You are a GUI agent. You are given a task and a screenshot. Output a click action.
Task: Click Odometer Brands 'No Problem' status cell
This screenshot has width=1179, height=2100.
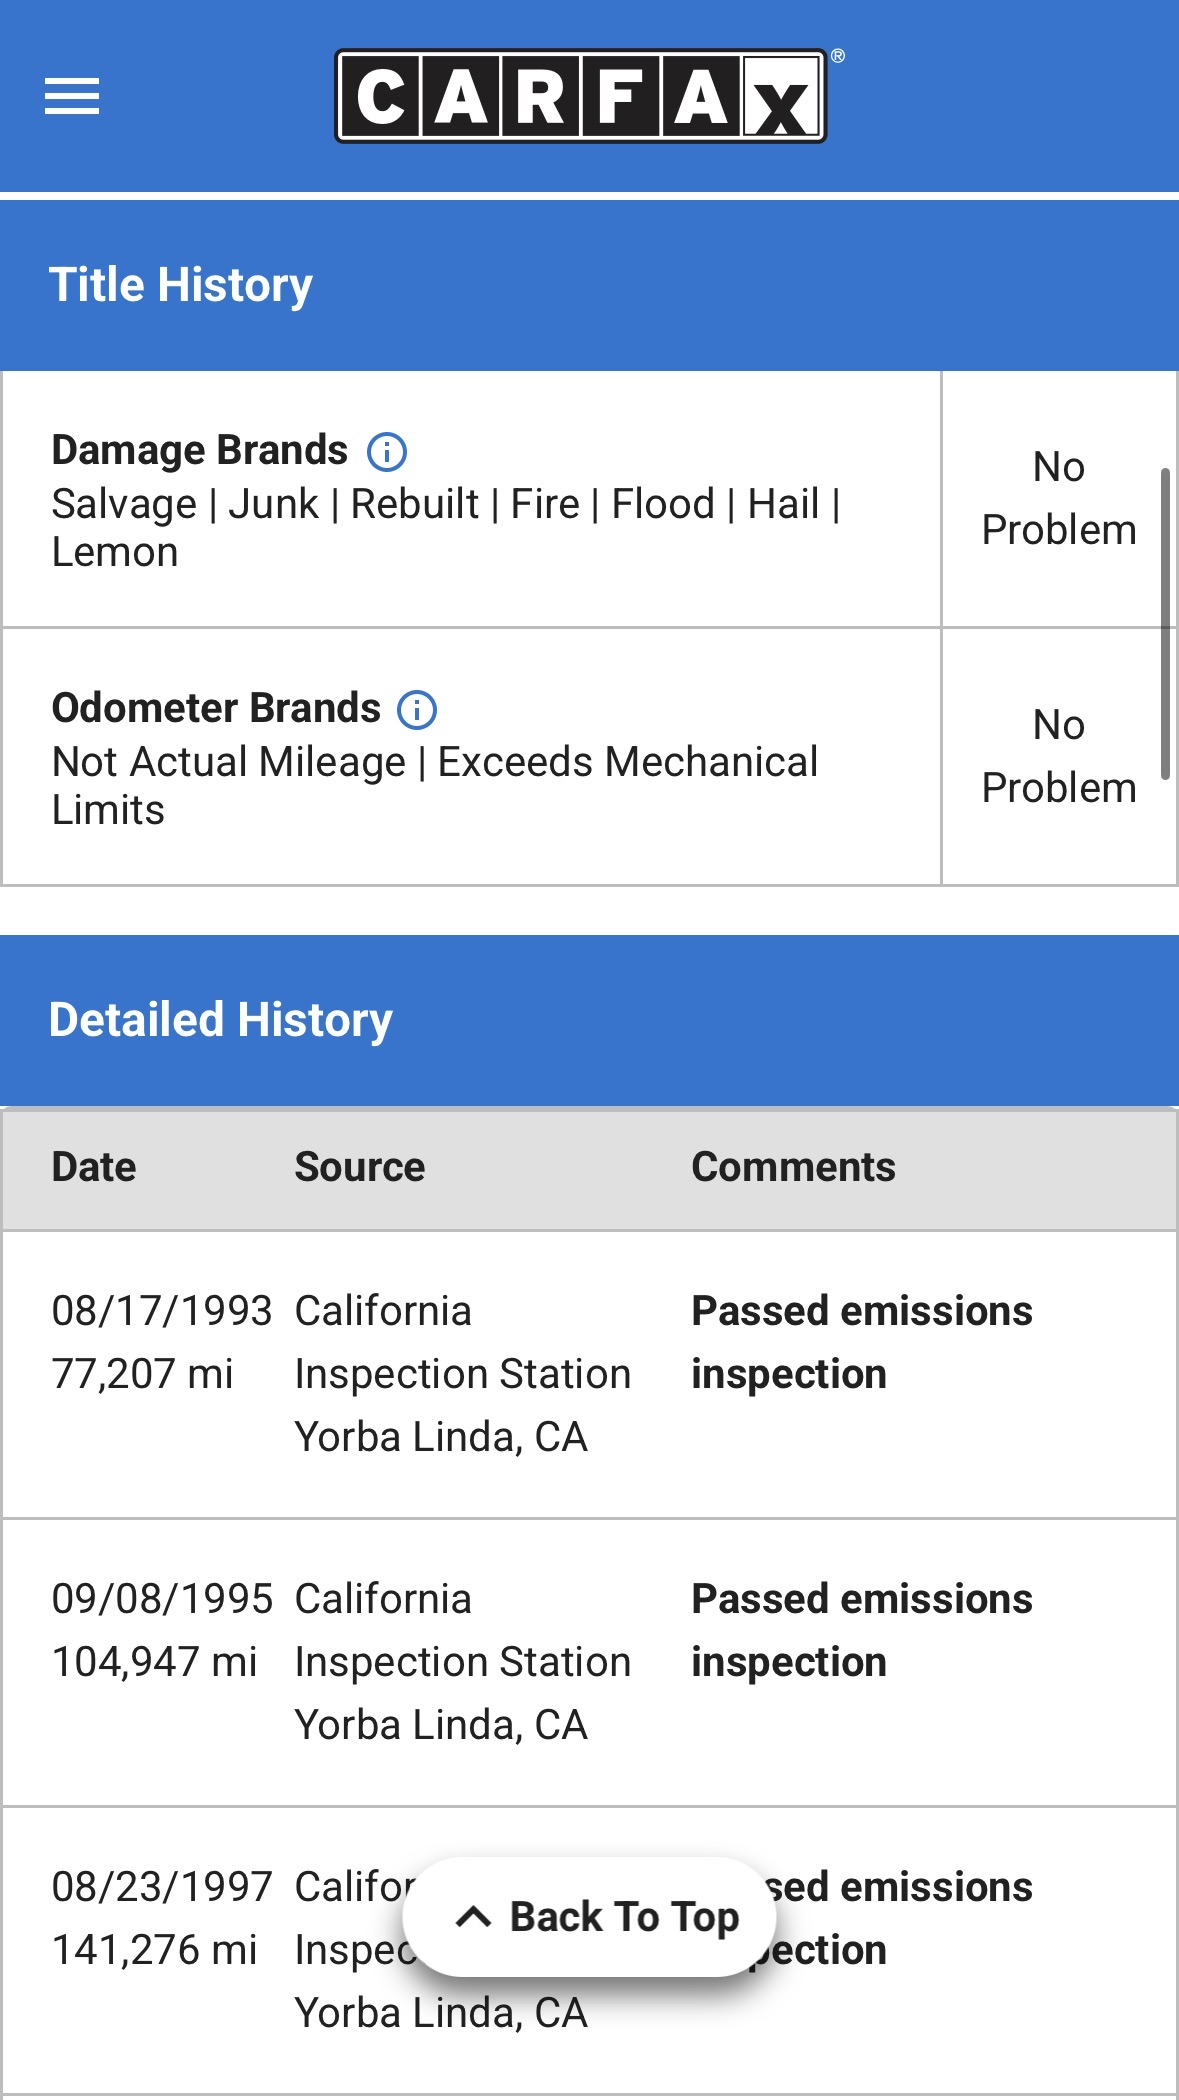click(1059, 756)
